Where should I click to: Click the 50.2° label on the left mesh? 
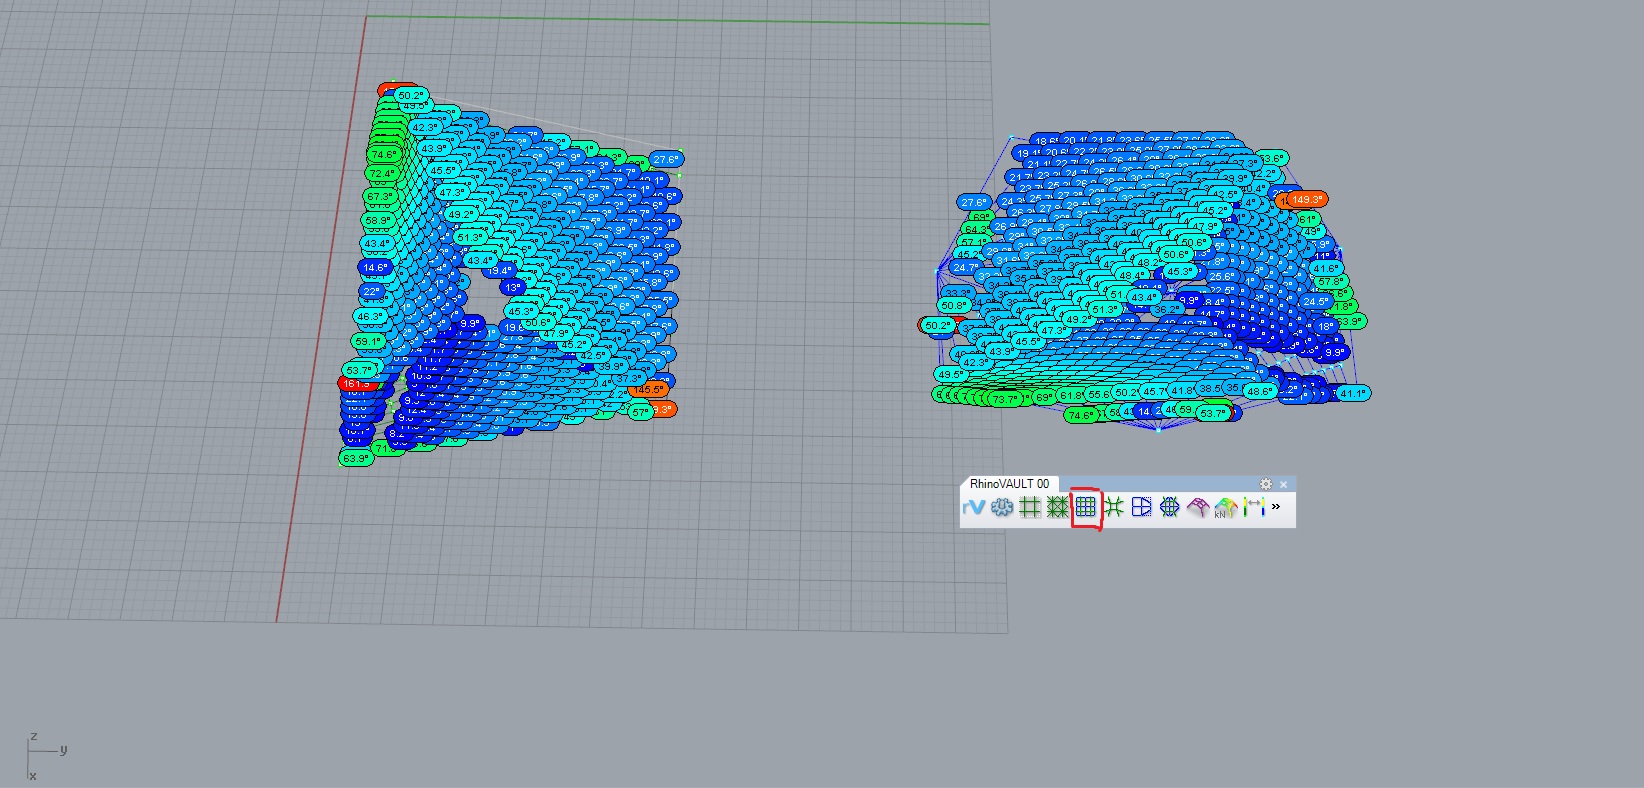(410, 95)
